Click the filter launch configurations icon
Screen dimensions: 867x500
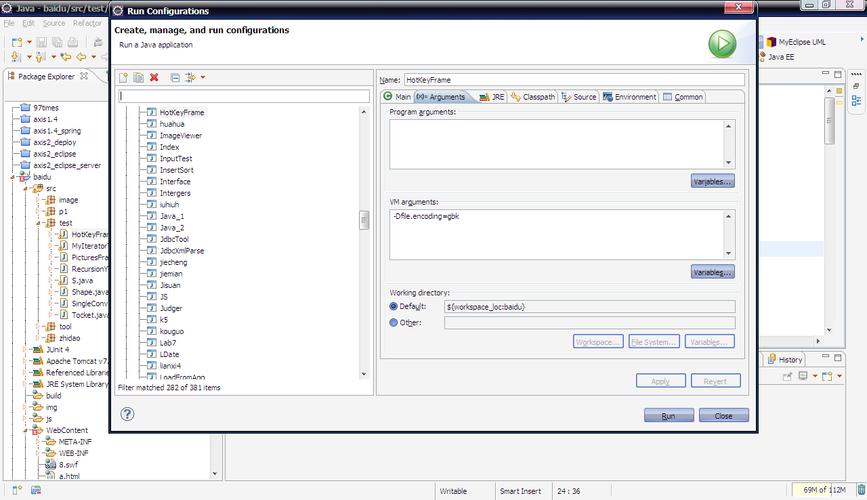coord(189,77)
